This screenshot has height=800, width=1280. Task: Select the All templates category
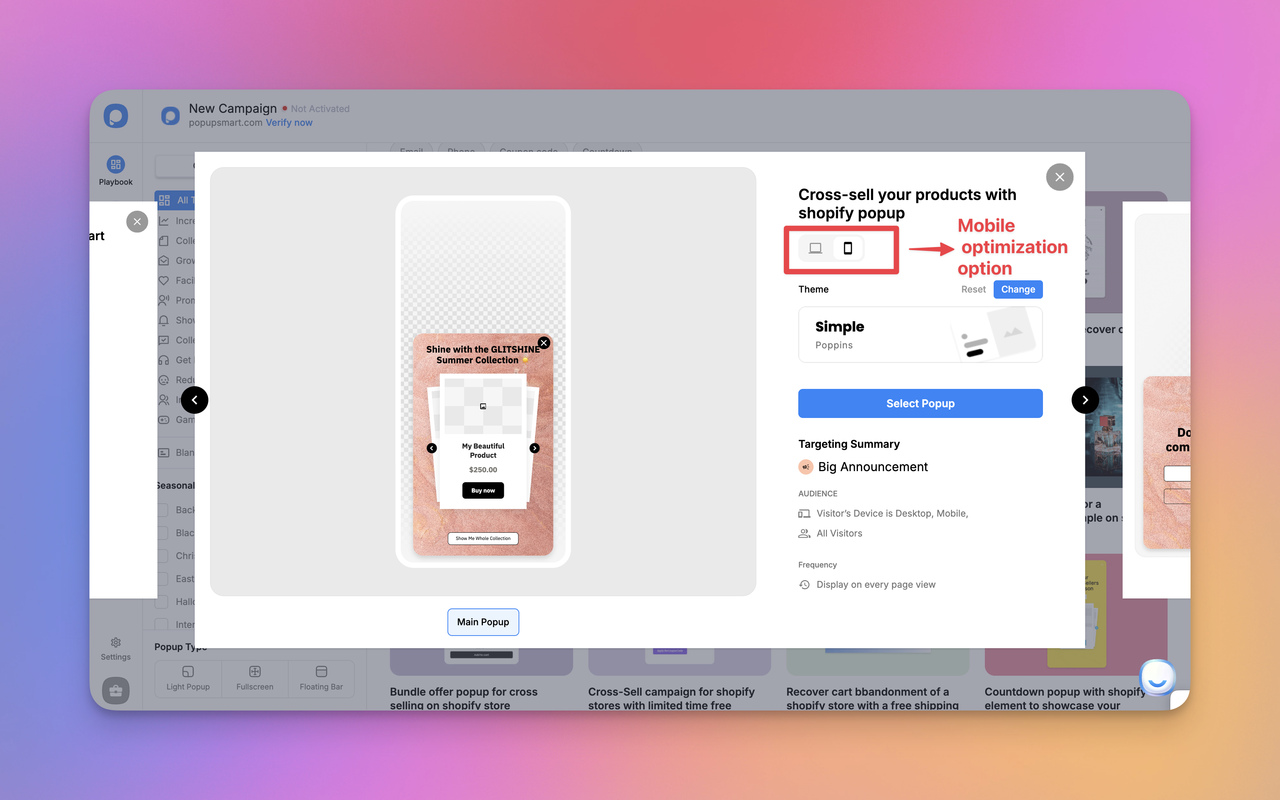pyautogui.click(x=174, y=200)
